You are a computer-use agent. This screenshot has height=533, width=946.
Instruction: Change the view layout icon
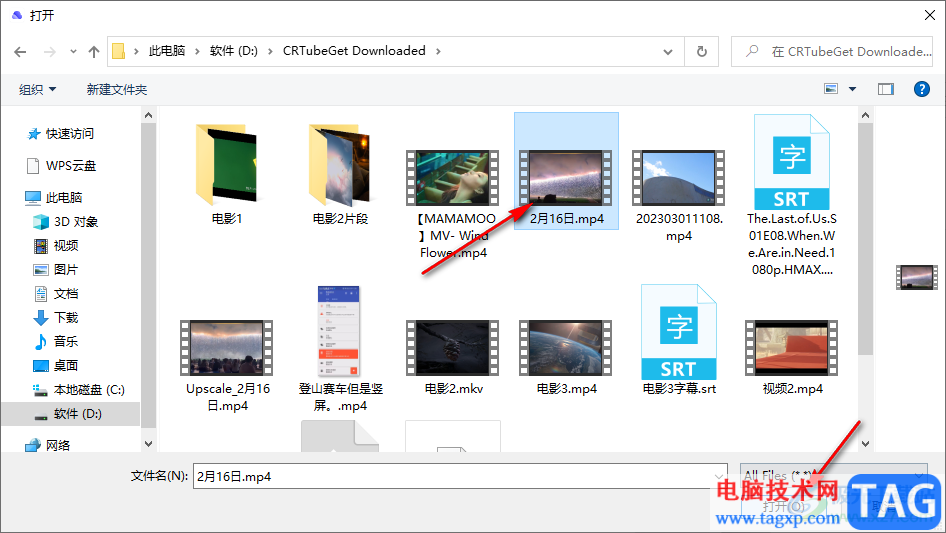831,89
